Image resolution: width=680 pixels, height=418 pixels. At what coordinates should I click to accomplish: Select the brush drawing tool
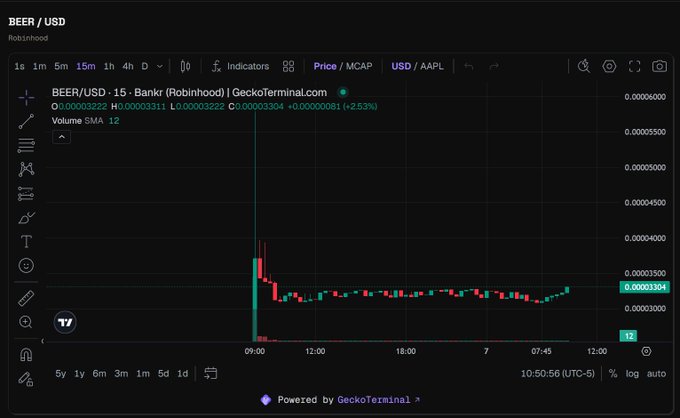point(26,217)
